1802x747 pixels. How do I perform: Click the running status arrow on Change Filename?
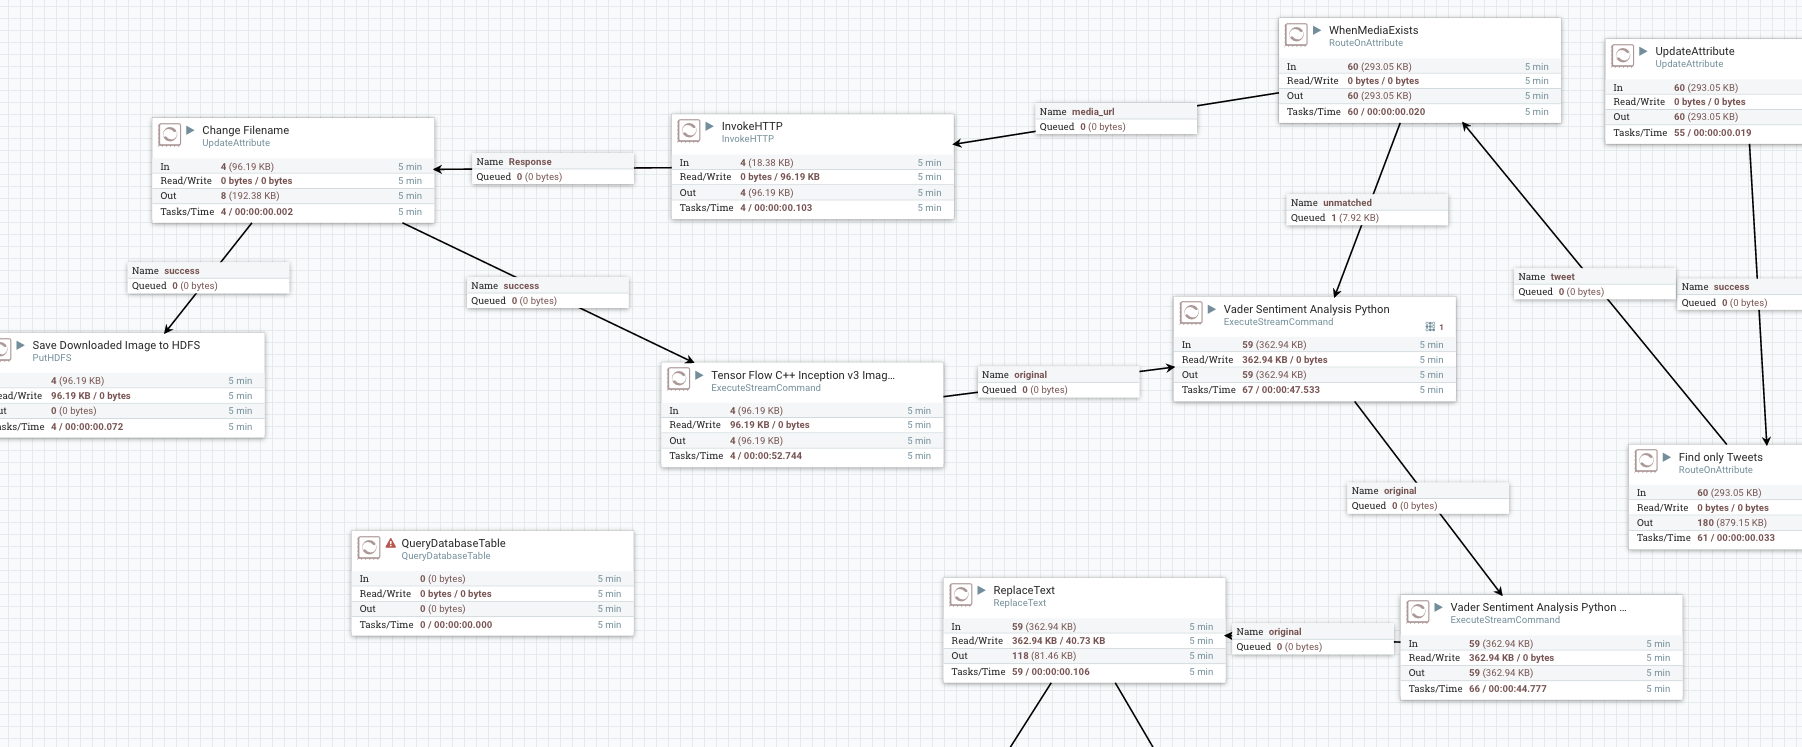pyautogui.click(x=190, y=130)
